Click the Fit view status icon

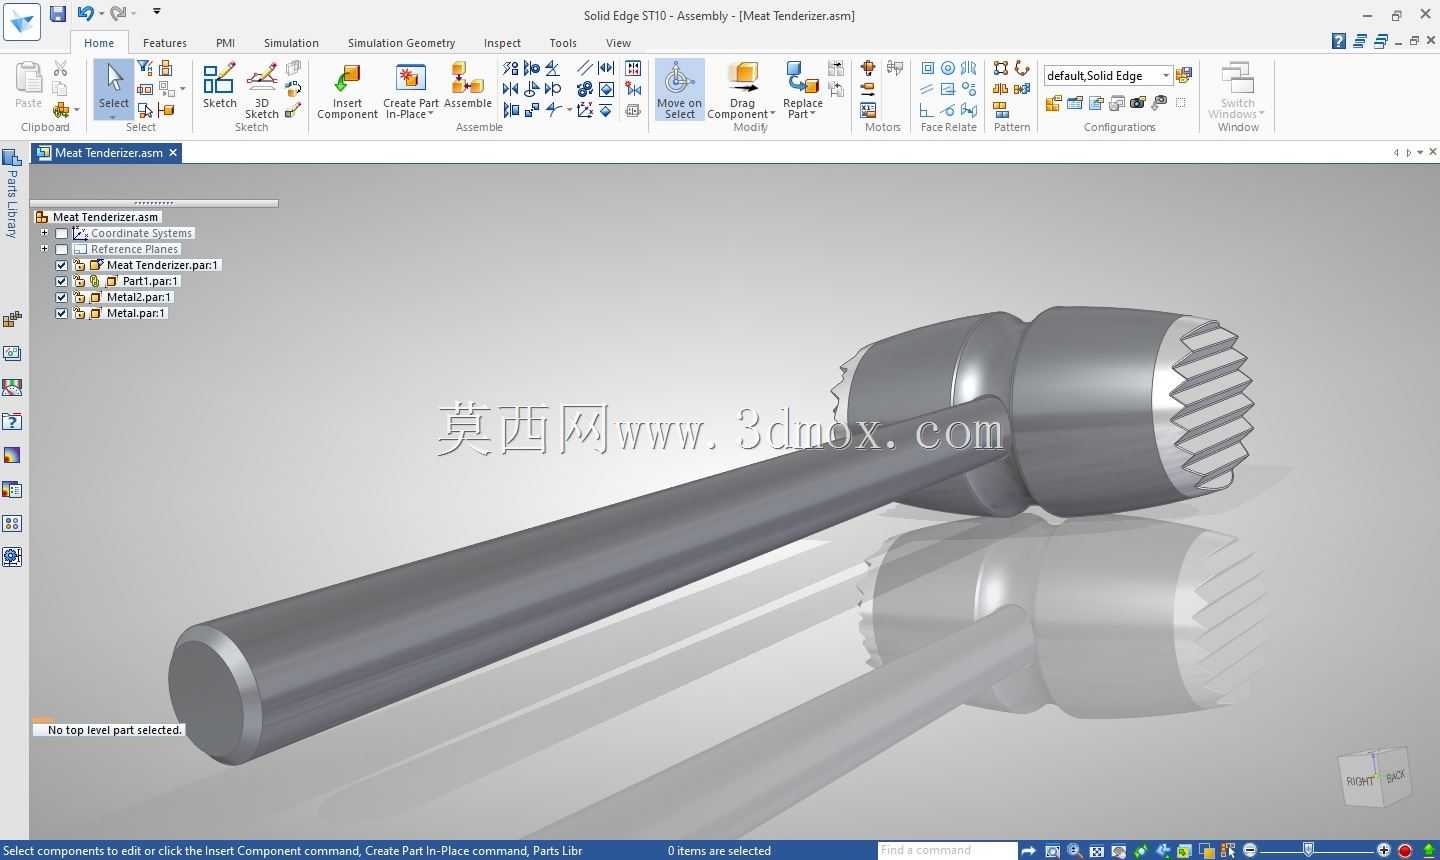(x=1096, y=851)
